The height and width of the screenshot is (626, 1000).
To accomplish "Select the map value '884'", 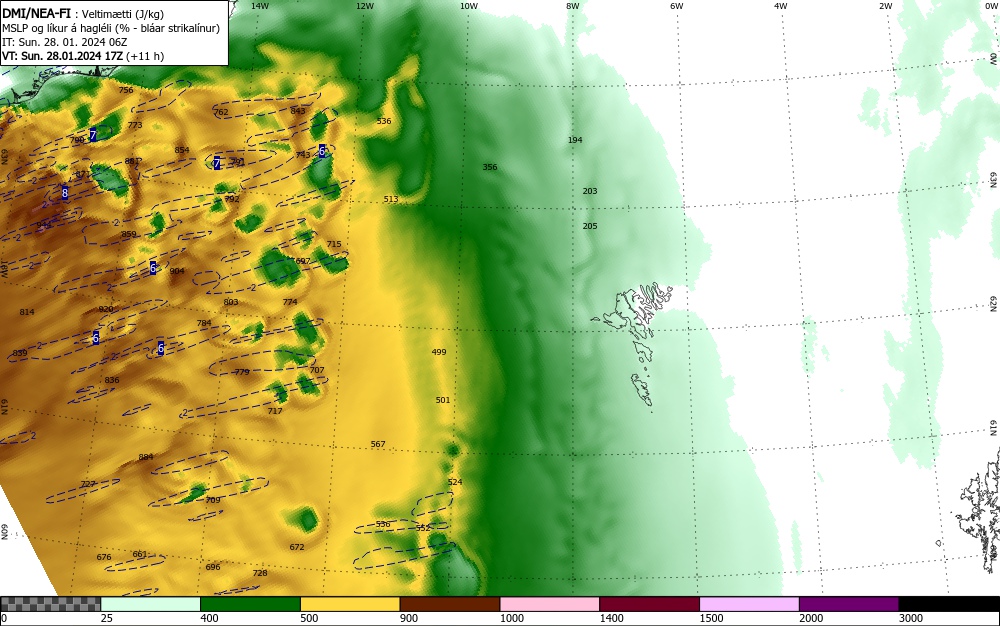I will (x=146, y=457).
